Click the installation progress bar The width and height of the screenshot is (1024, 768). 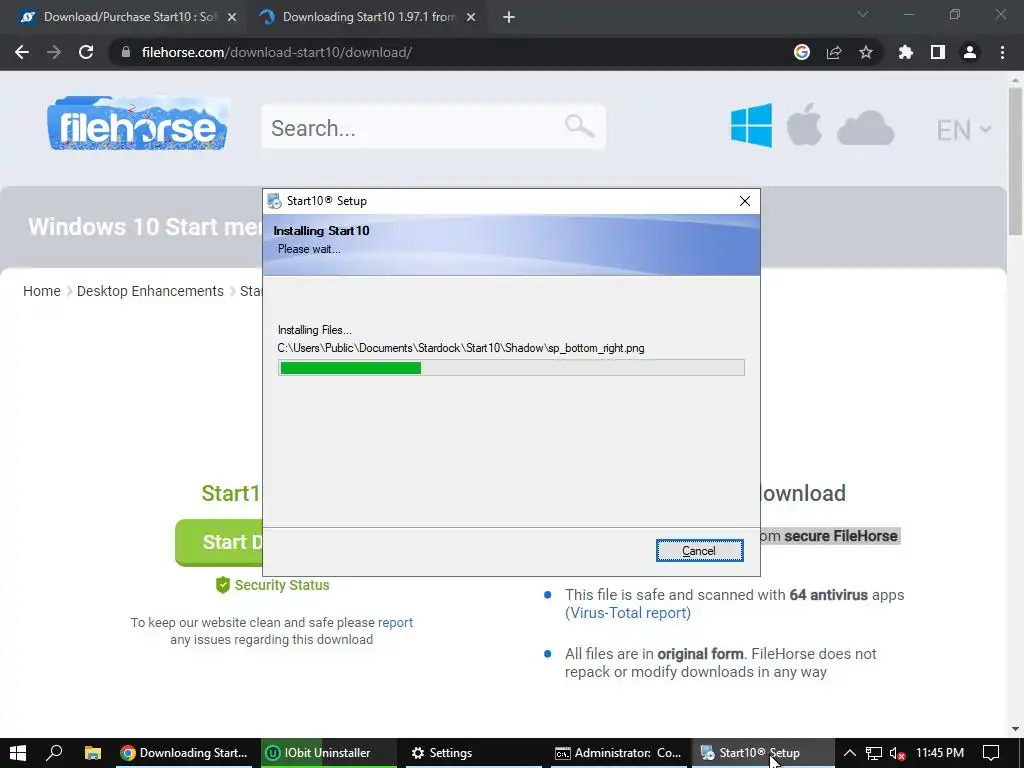pos(511,368)
